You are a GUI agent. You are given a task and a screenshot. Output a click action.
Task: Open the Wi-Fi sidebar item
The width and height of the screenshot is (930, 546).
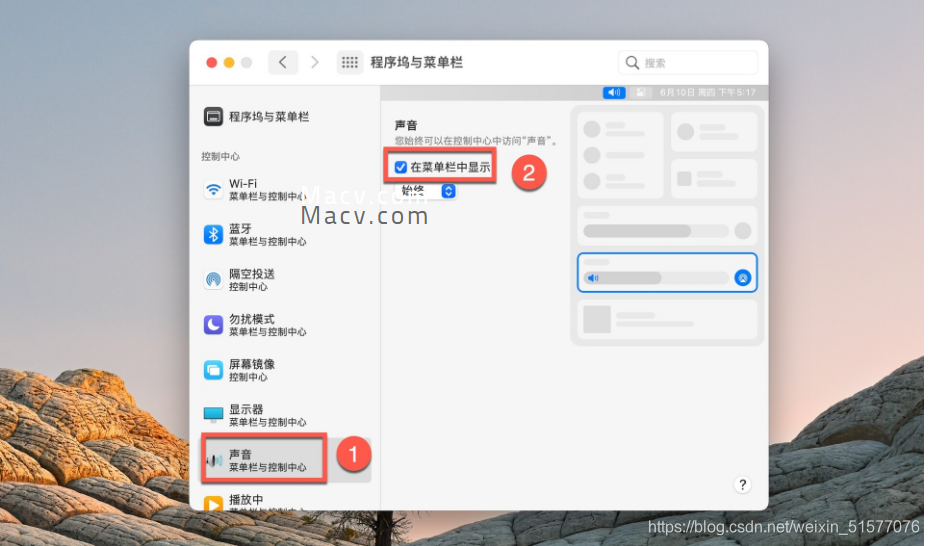click(286, 190)
